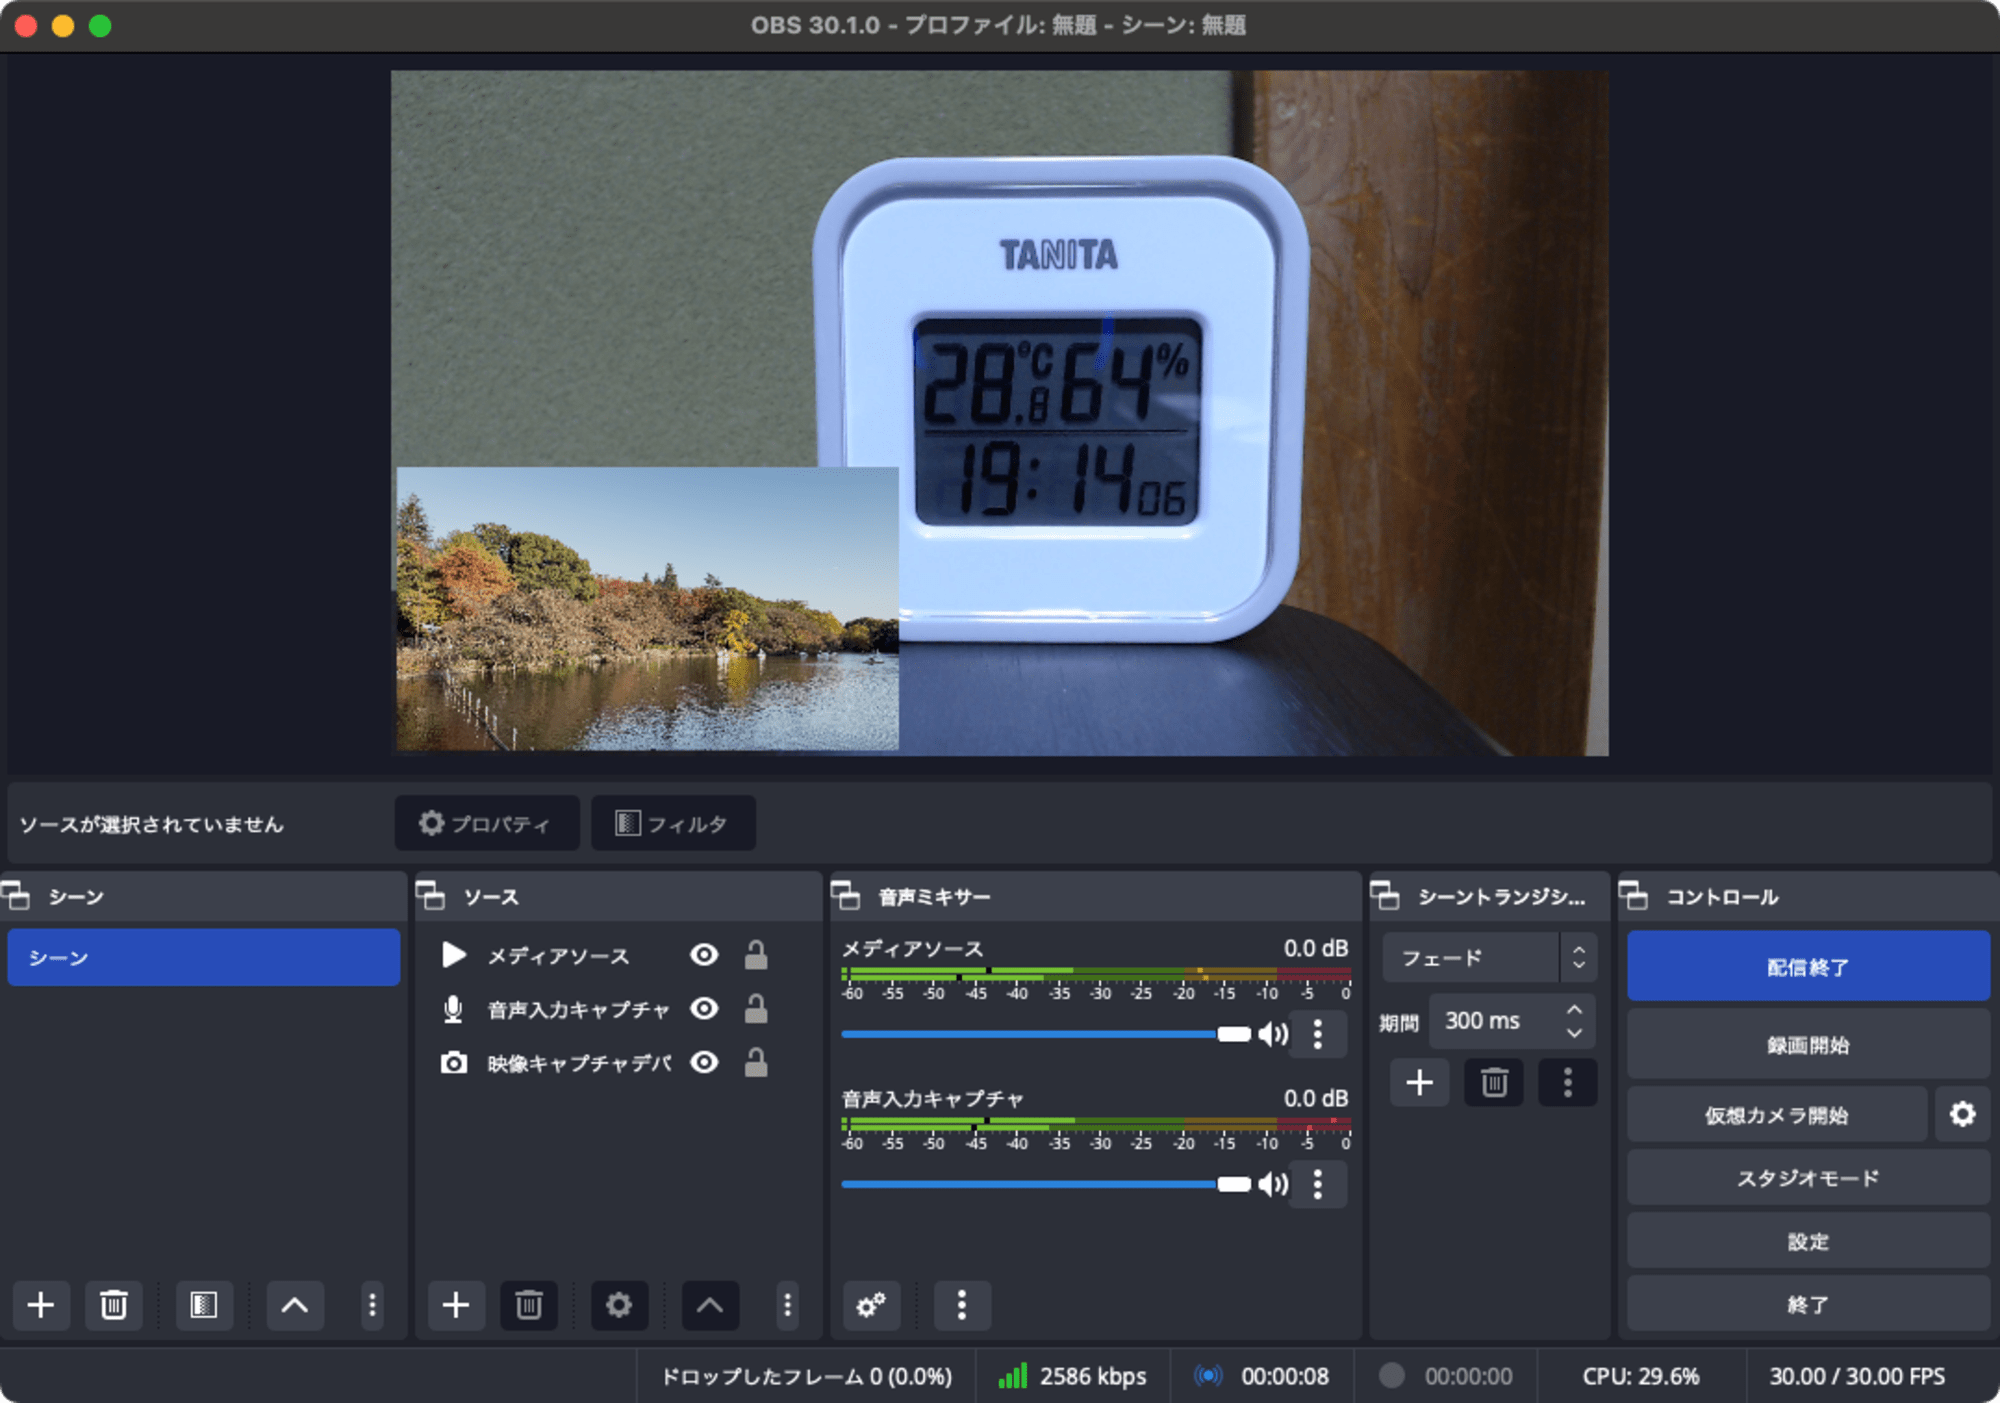Screen dimensions: 2000x1403
Task: Lock the 映像キャプチャデバイス source
Action: tap(756, 1062)
